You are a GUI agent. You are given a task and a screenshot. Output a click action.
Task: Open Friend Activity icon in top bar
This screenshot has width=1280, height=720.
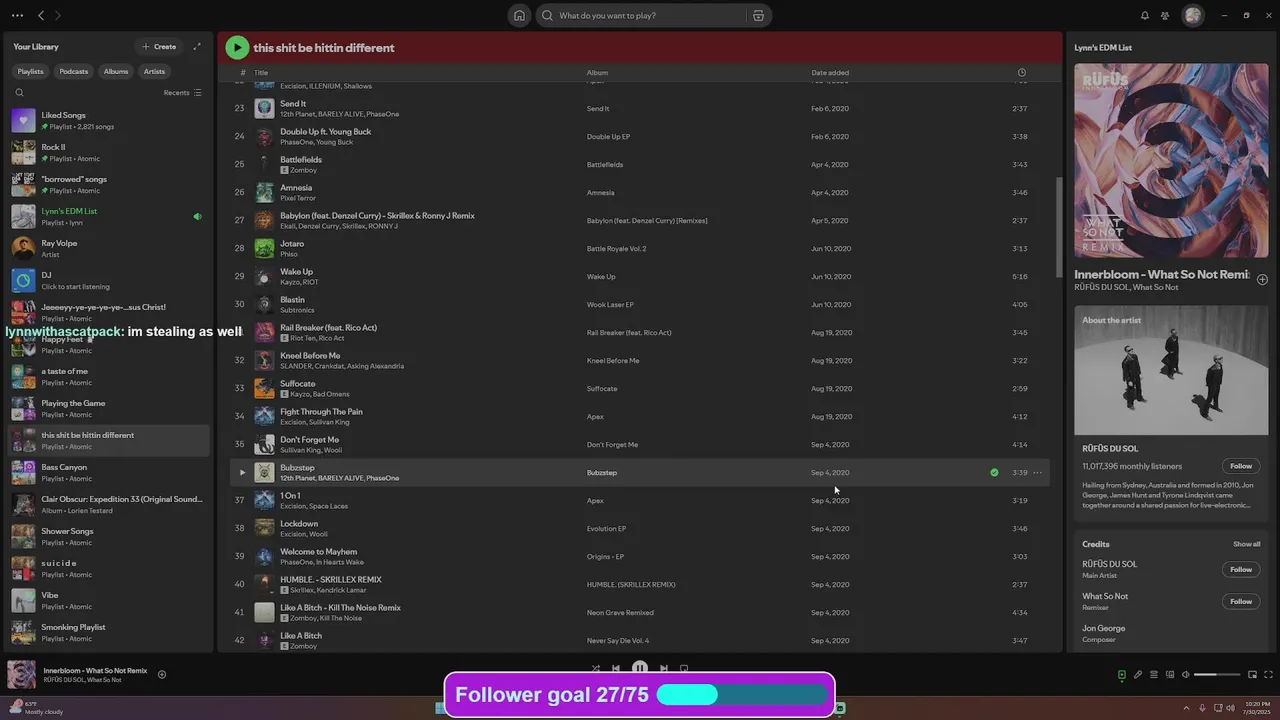[x=1165, y=15]
